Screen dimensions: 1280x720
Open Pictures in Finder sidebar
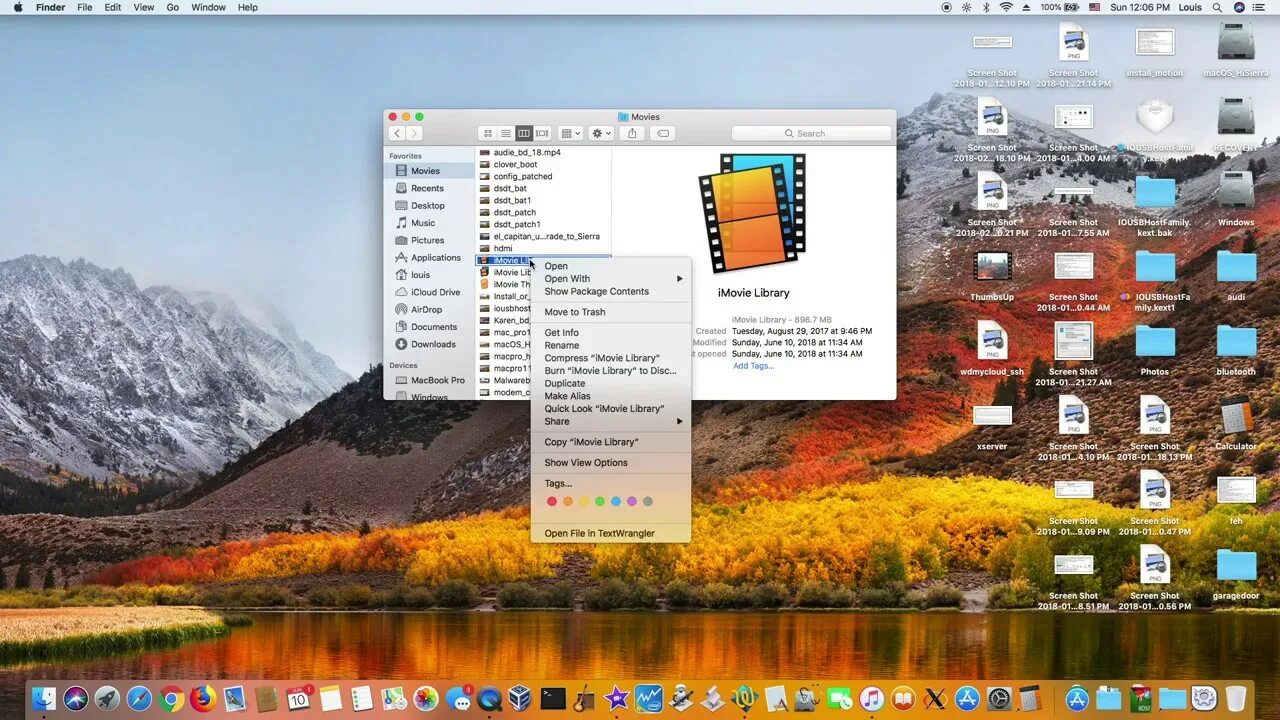coord(429,240)
